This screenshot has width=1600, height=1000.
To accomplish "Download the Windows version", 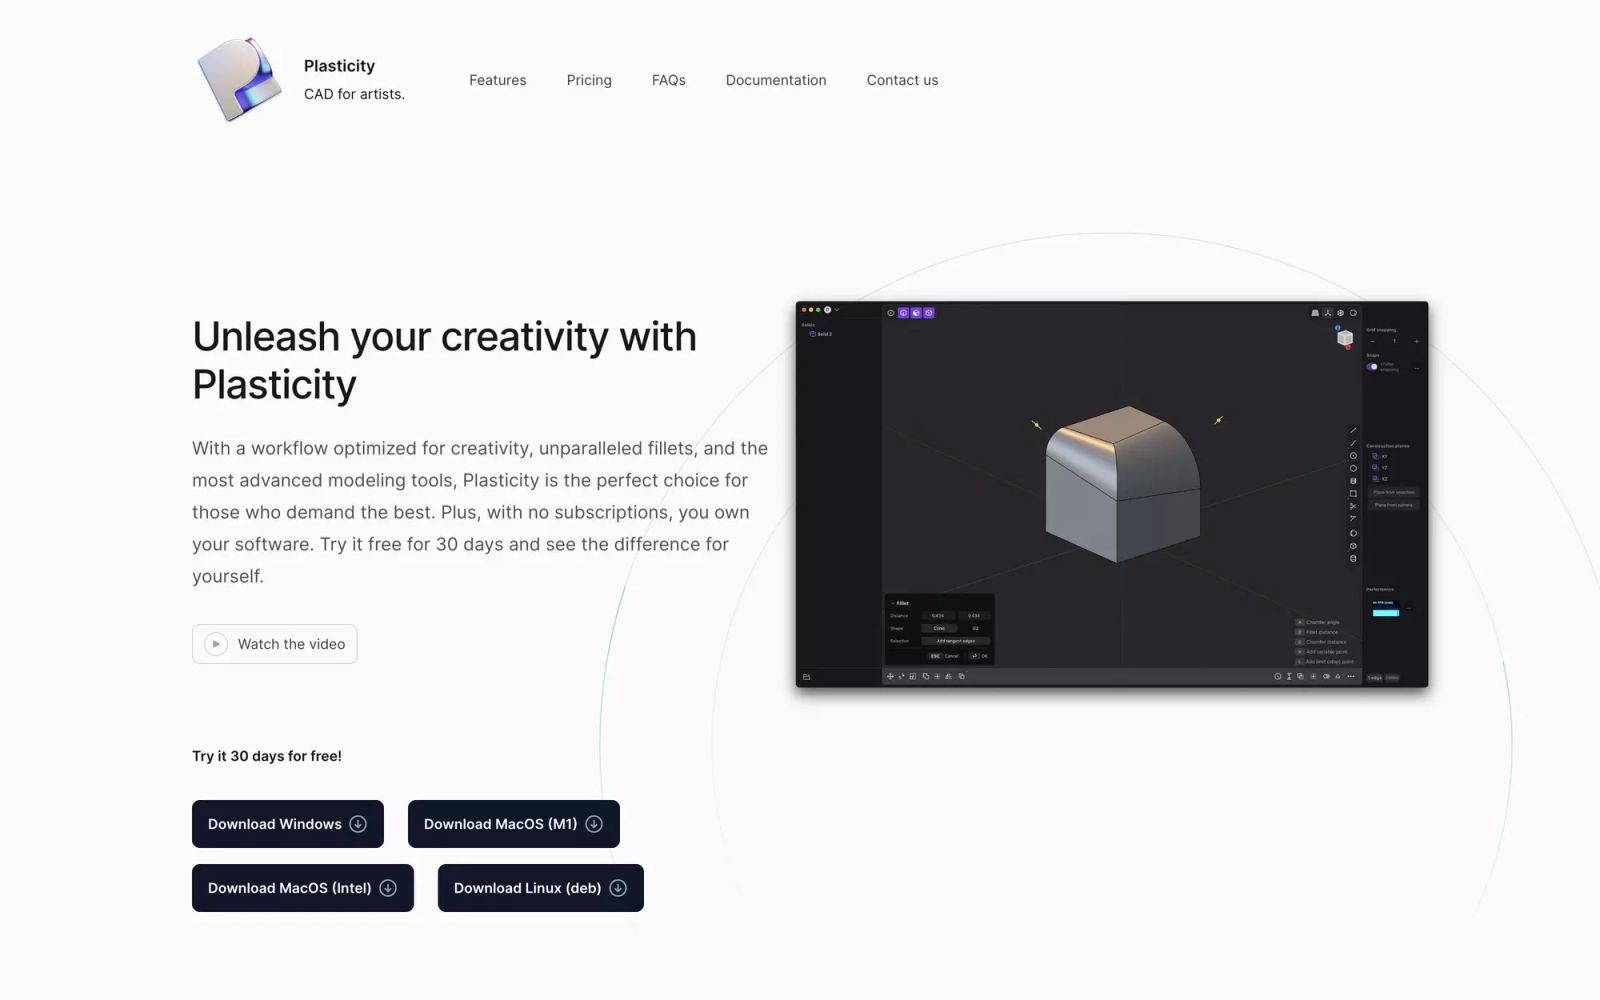I will point(288,824).
